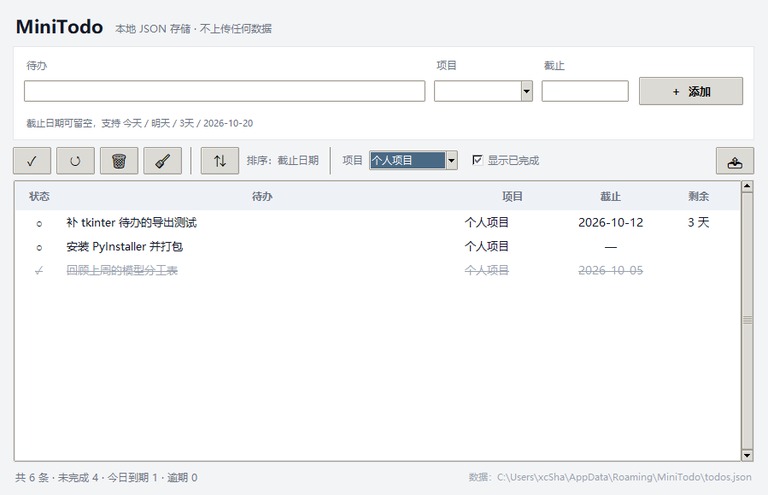Click the 2026-10-12 due date cell

pos(611,223)
